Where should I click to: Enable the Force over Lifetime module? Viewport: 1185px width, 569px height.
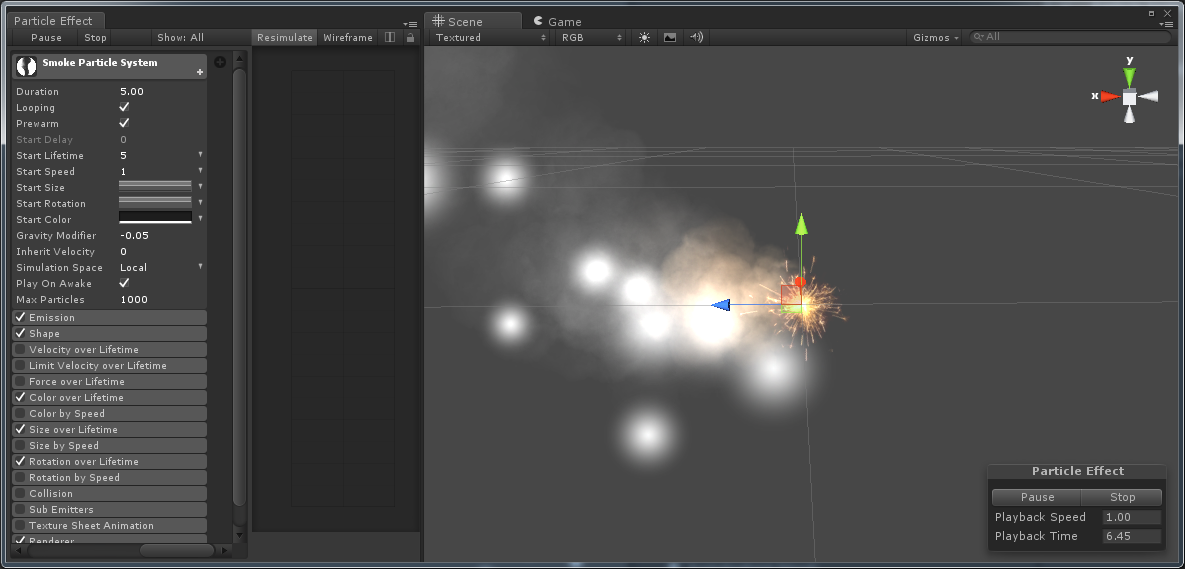[20, 382]
